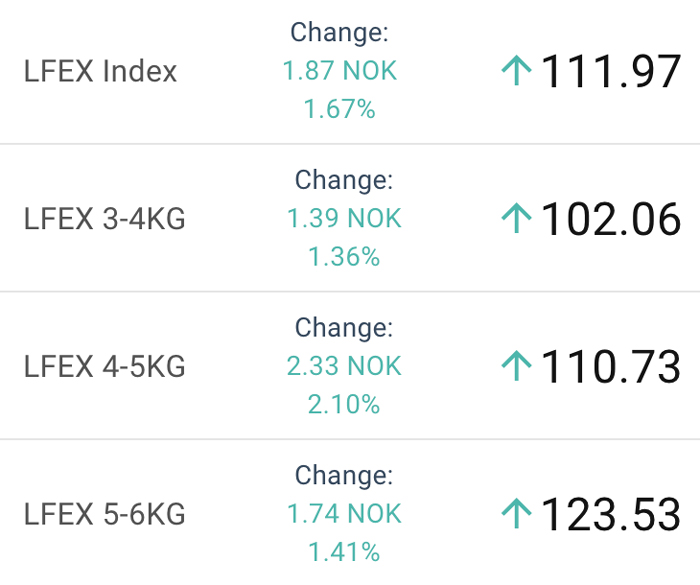
Task: Click the up arrow beside 110.73
Action: (517, 366)
